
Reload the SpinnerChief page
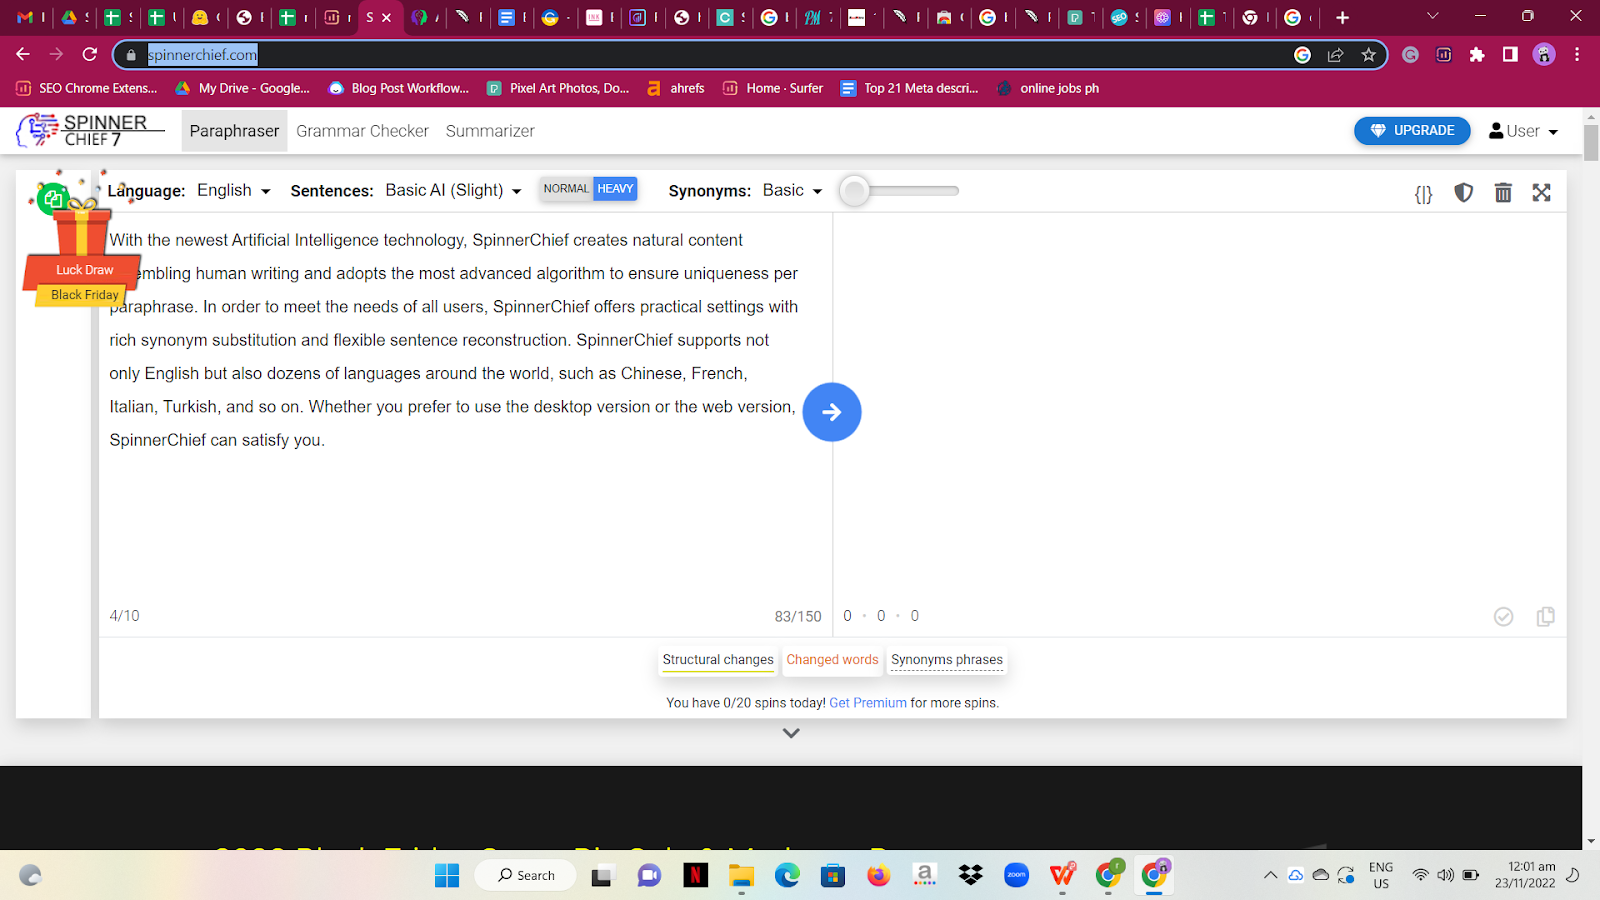[90, 54]
